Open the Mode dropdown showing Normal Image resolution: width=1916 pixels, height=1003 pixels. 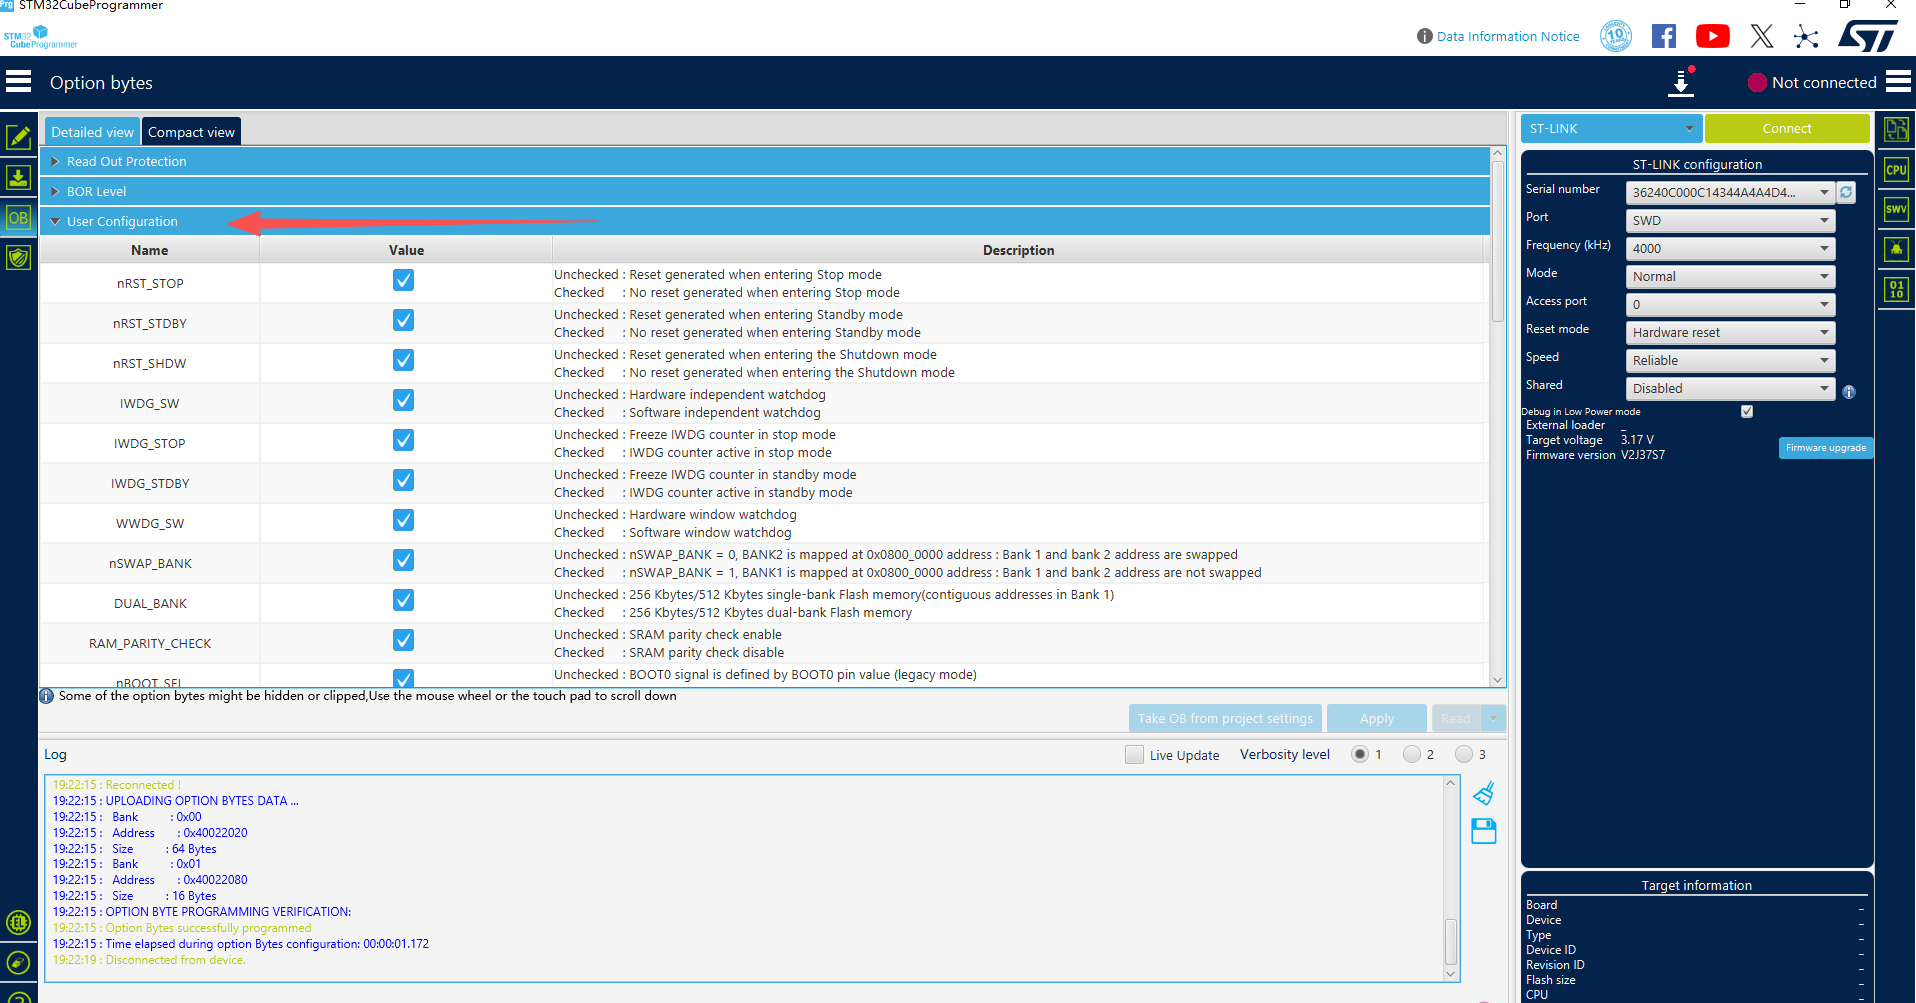1730,276
